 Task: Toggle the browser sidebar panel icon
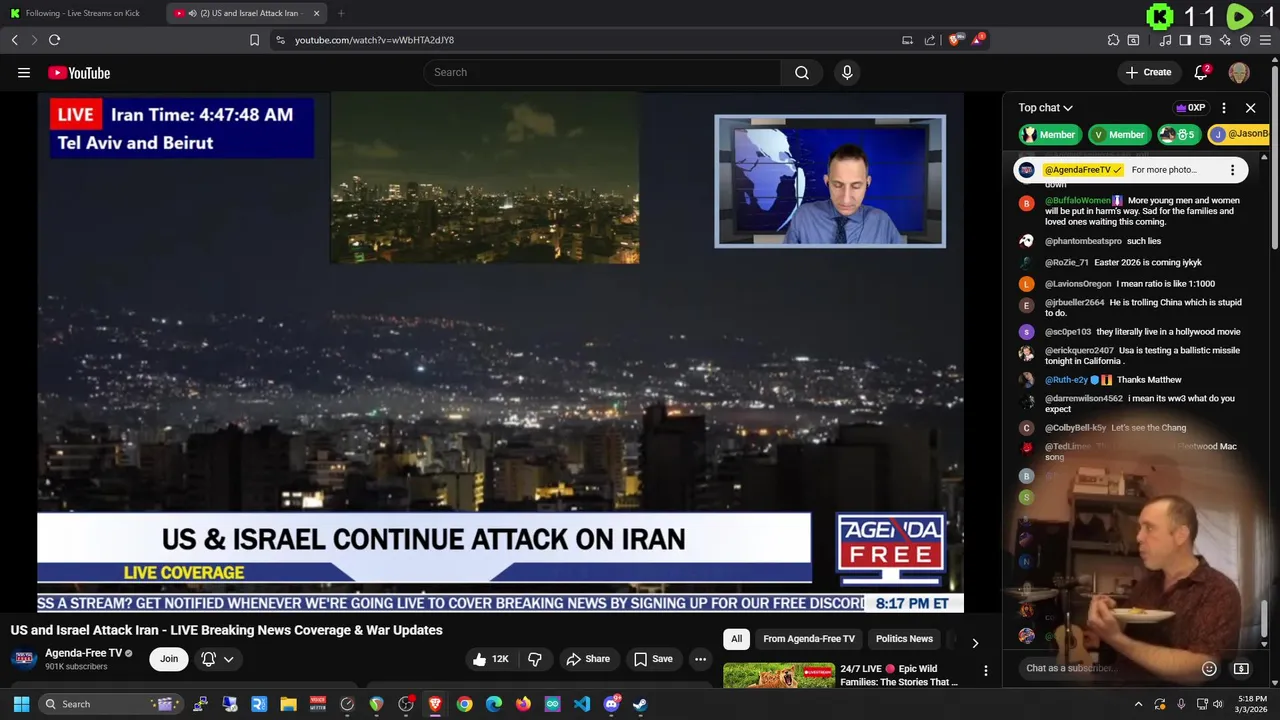click(x=1185, y=40)
